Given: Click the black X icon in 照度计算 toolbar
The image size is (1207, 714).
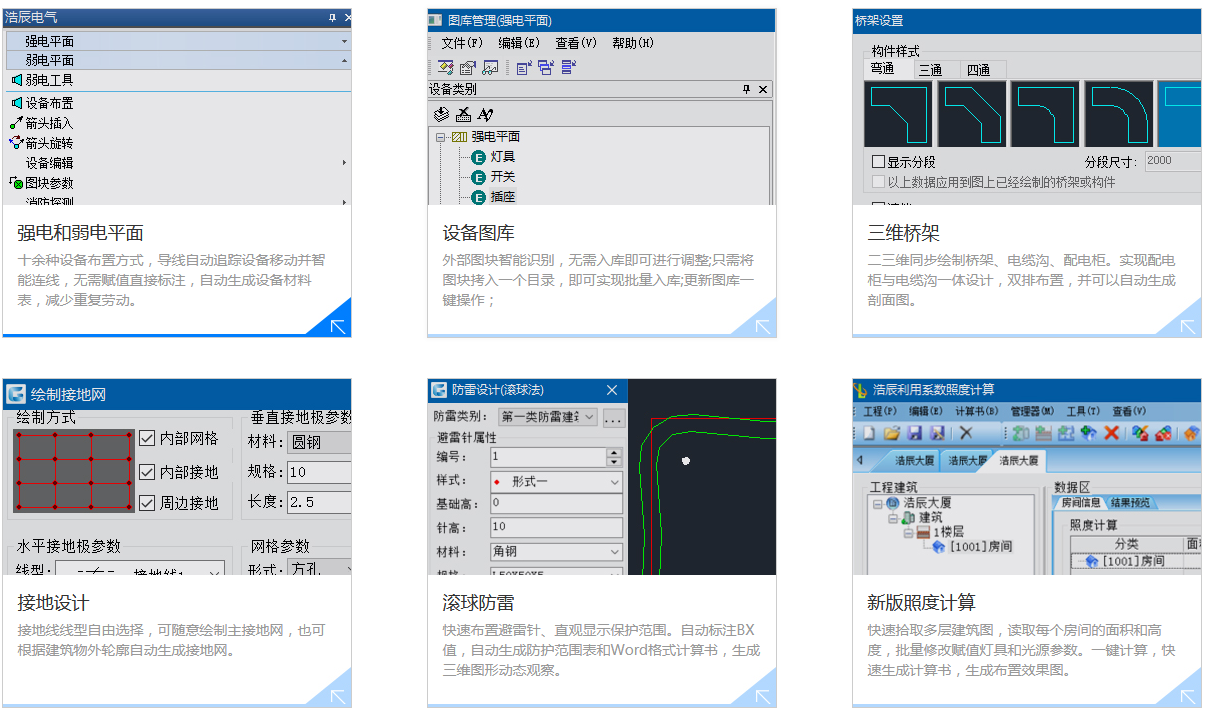Looking at the screenshot, I should (966, 433).
